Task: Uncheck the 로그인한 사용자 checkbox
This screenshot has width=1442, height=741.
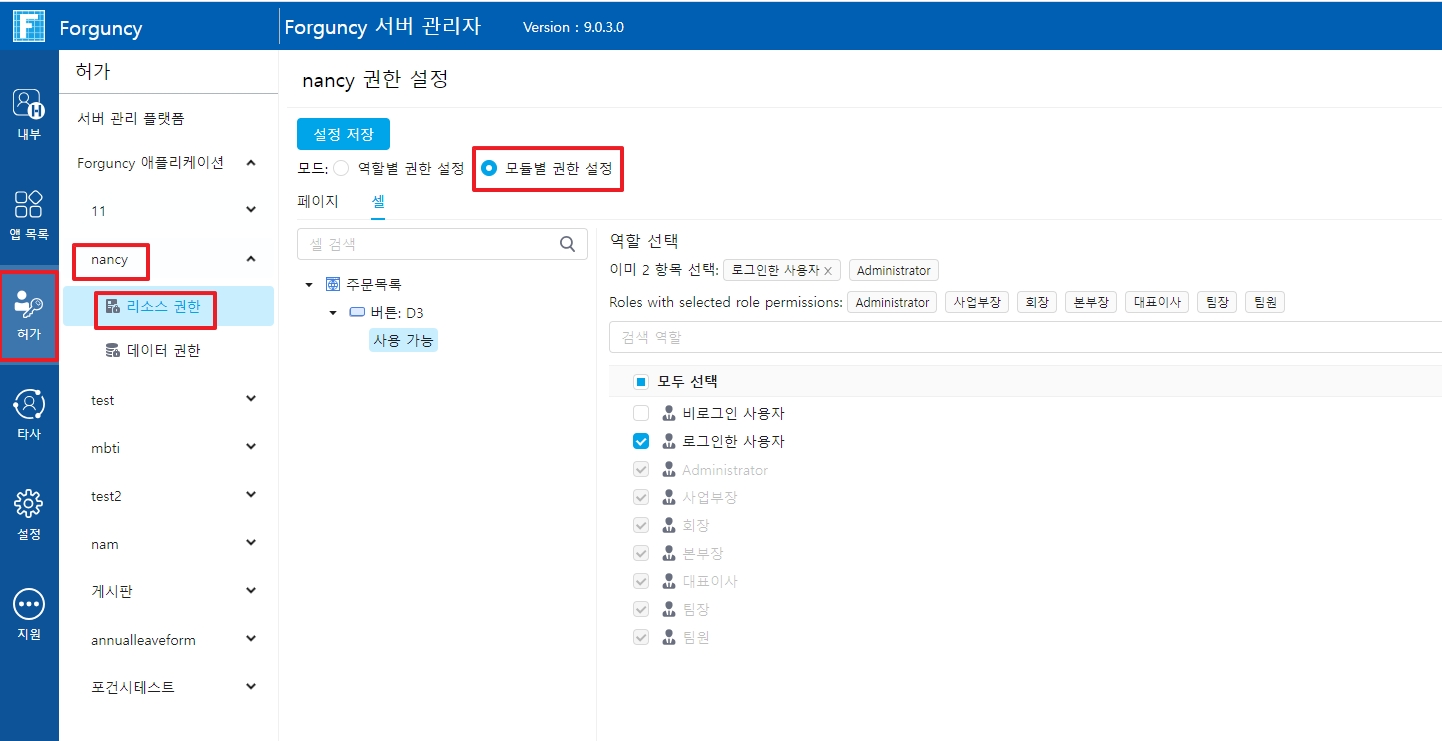Action: pos(641,441)
